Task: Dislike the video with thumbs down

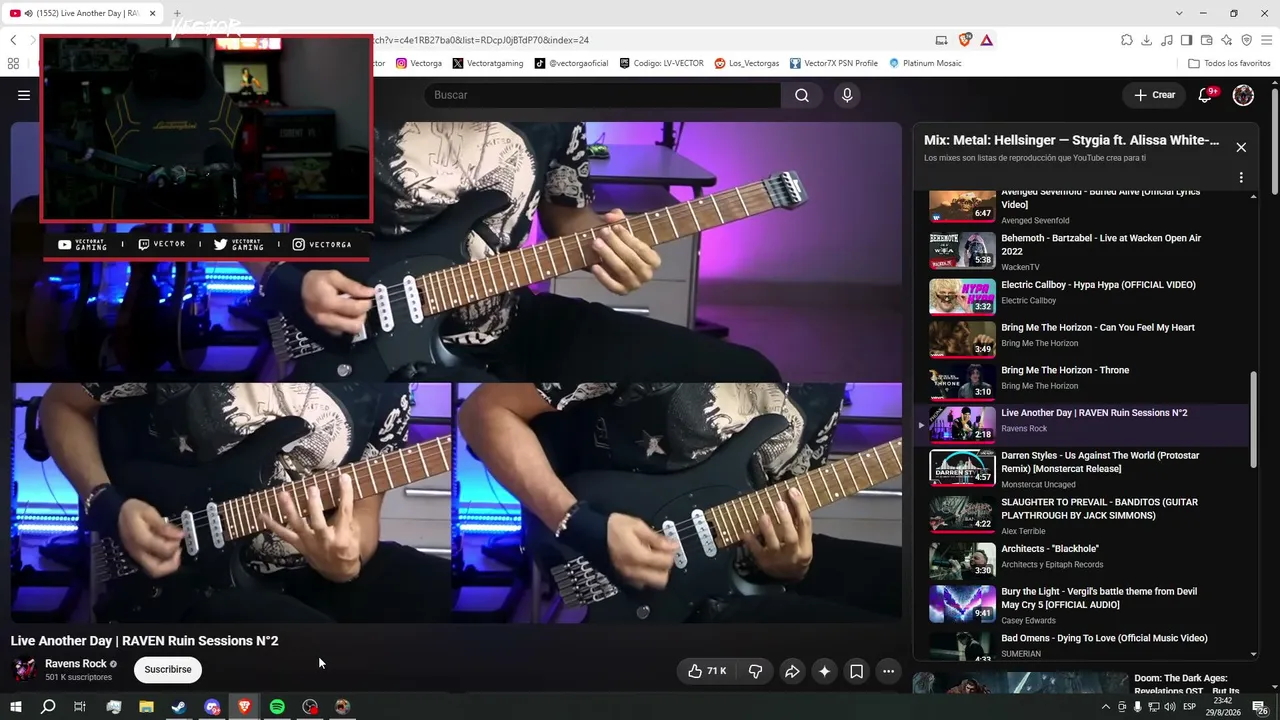Action: point(756,671)
